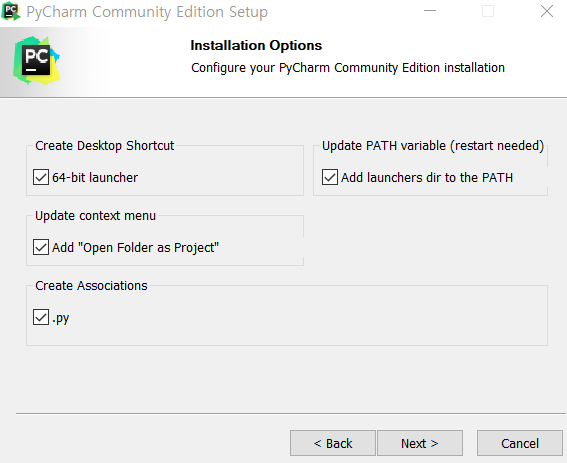Screen dimensions: 567x463
Task: Disable the .py file association checkbox
Action: tap(41, 317)
